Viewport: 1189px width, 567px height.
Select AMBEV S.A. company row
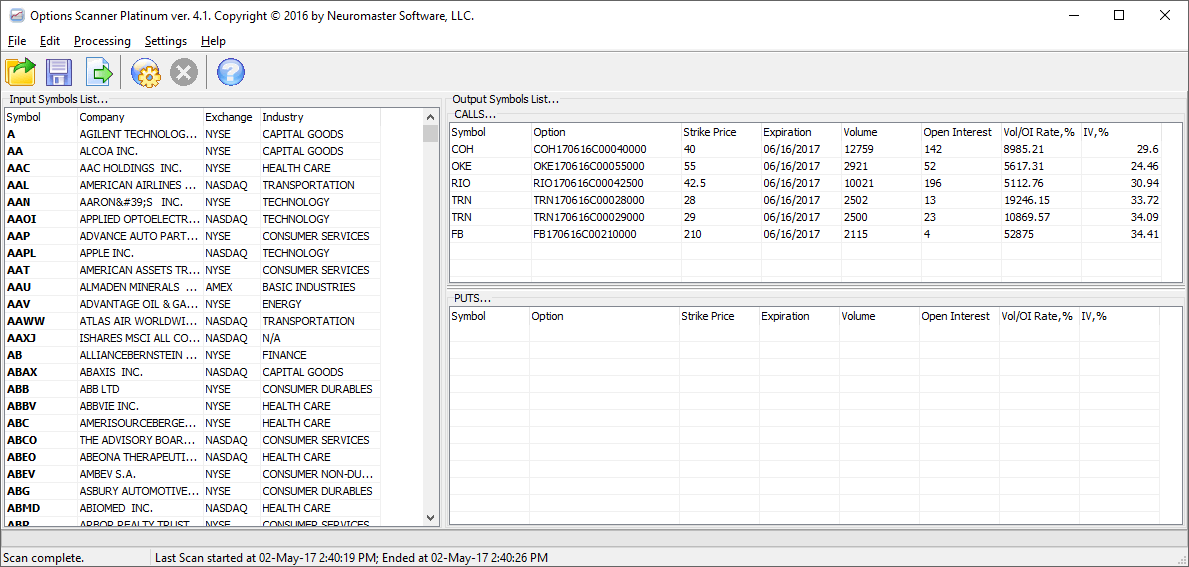pos(193,474)
